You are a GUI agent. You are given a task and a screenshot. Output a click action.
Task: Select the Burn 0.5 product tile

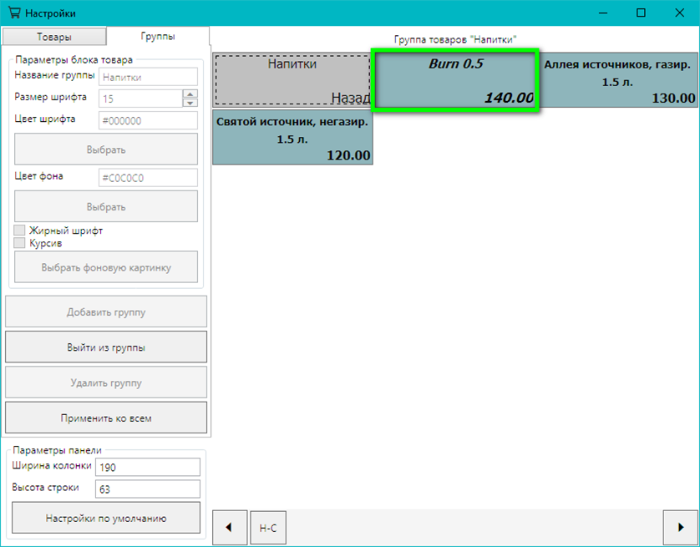click(456, 80)
